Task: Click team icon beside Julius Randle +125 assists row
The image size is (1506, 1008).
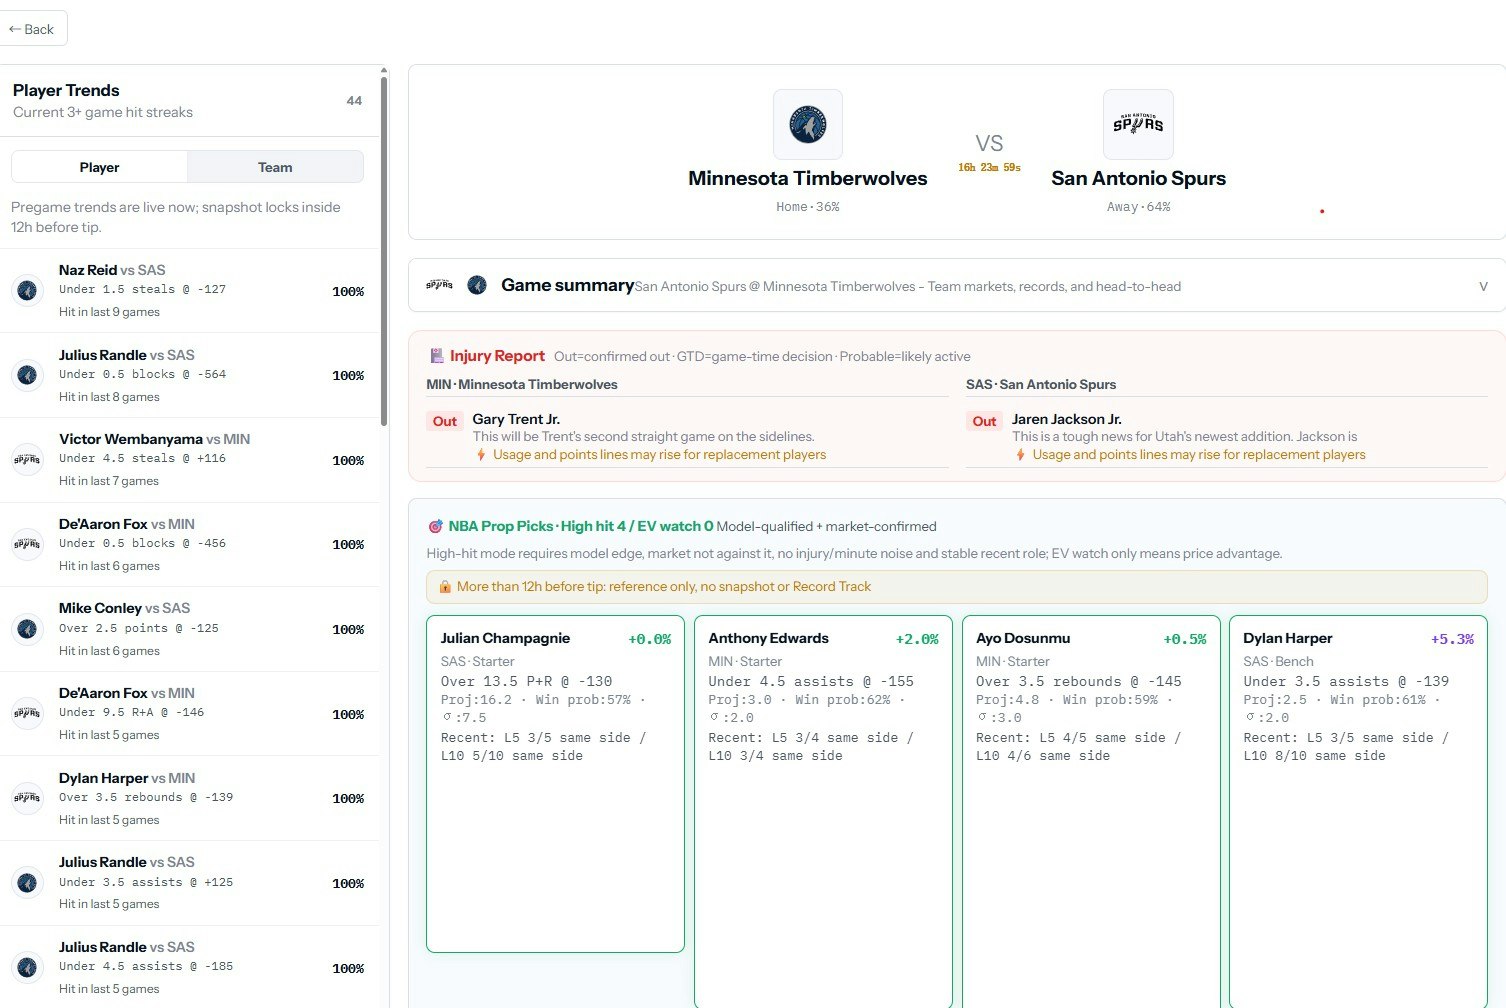Action: [x=27, y=883]
